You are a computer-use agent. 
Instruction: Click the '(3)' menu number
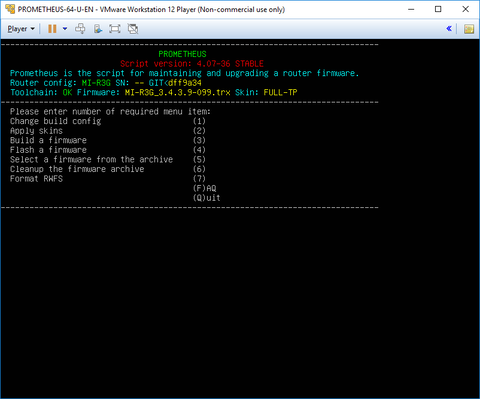click(x=199, y=140)
